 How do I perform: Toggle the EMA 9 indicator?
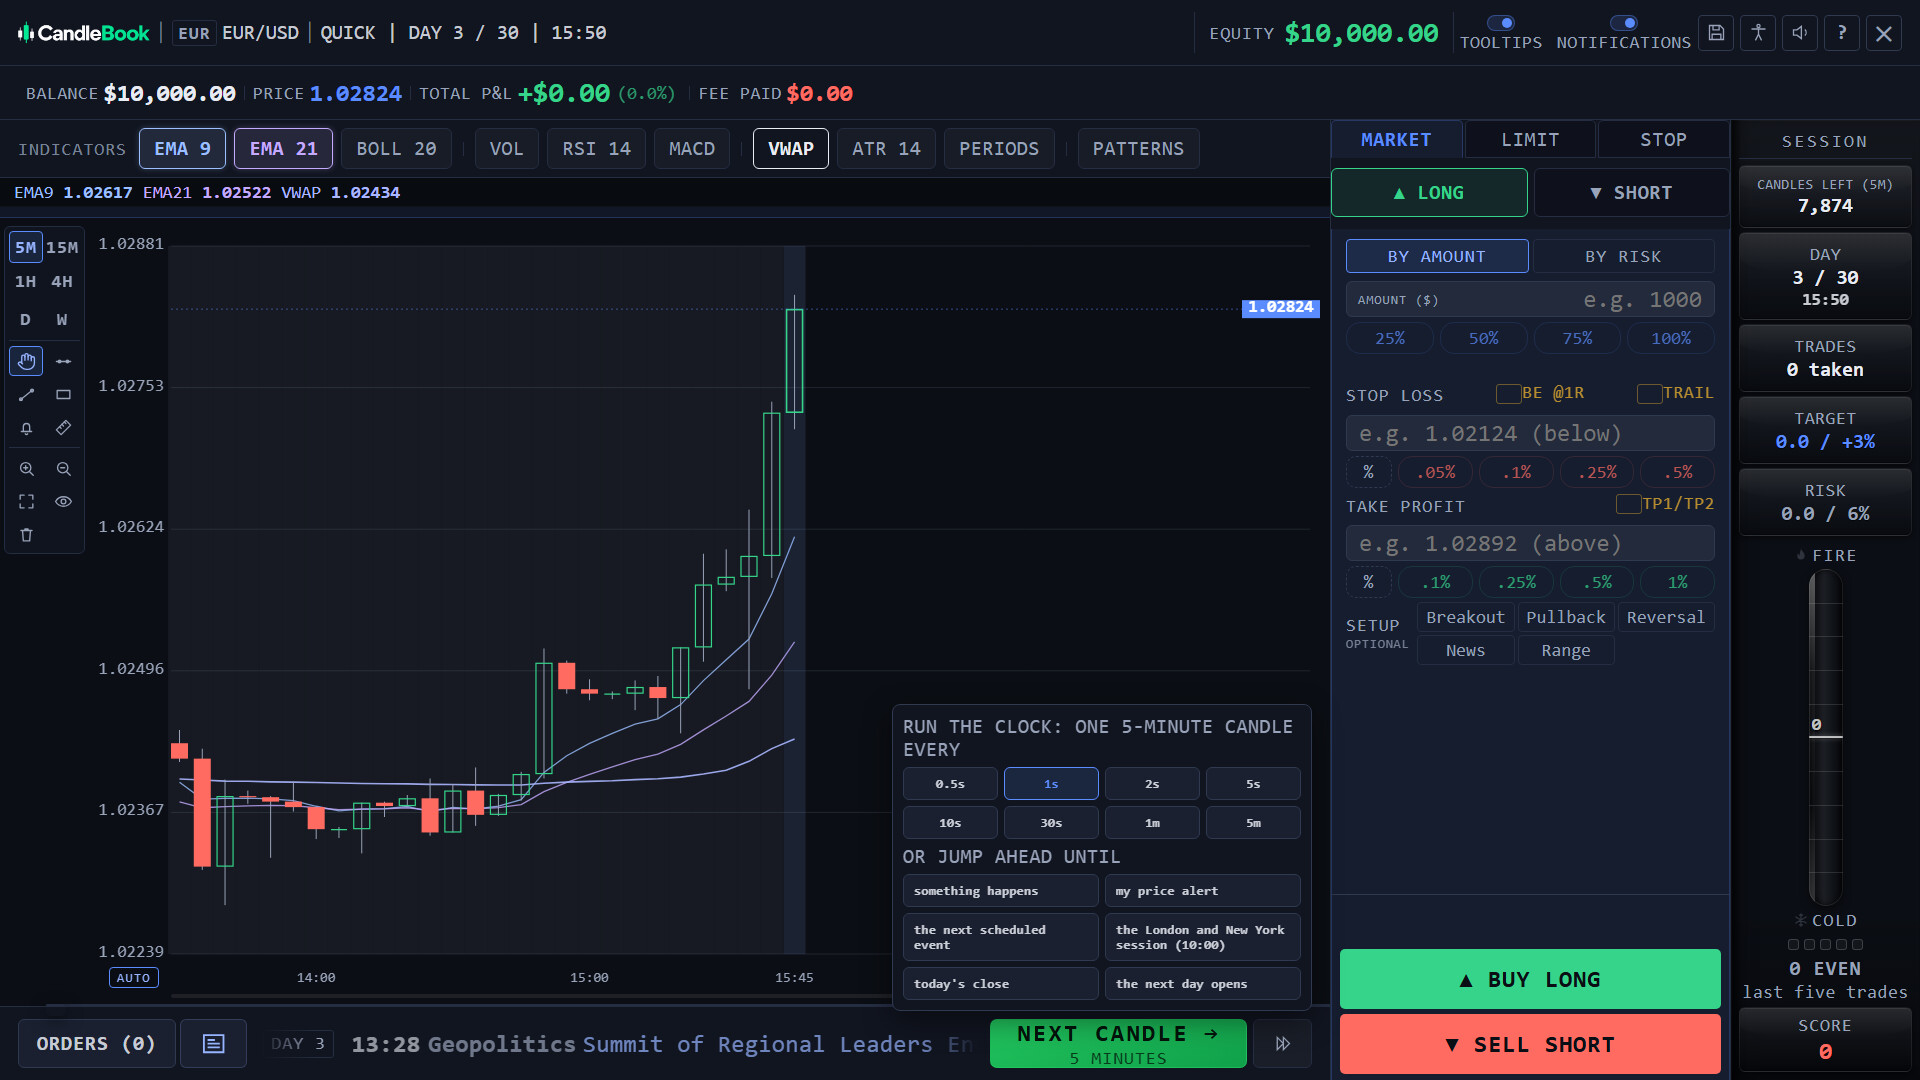click(x=182, y=149)
